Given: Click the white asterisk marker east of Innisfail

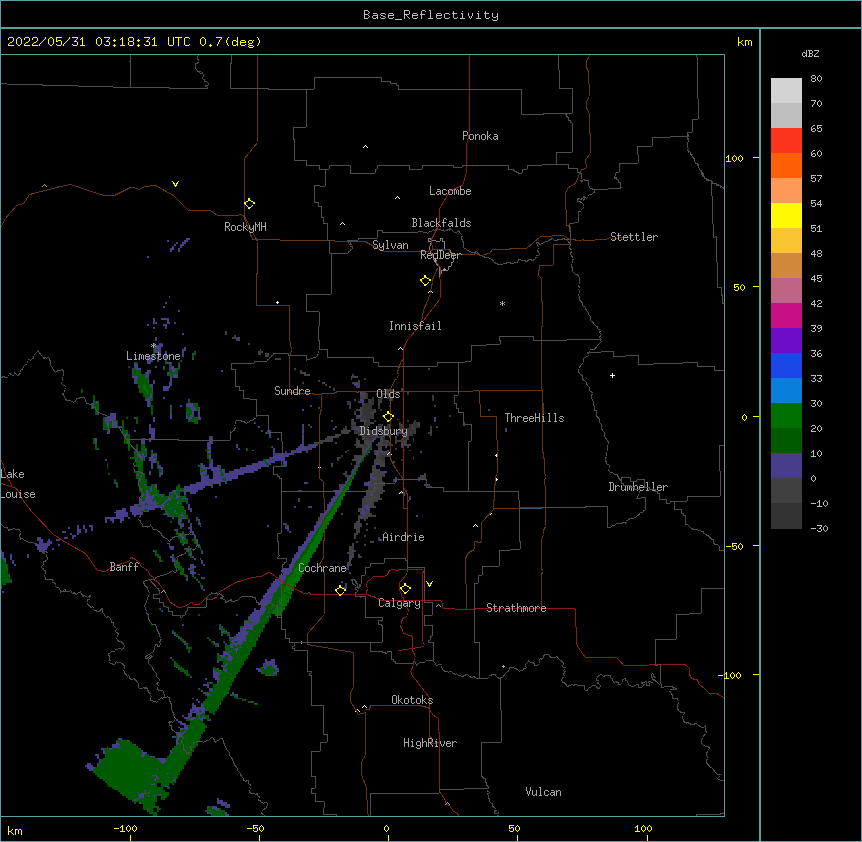Looking at the screenshot, I should point(502,303).
